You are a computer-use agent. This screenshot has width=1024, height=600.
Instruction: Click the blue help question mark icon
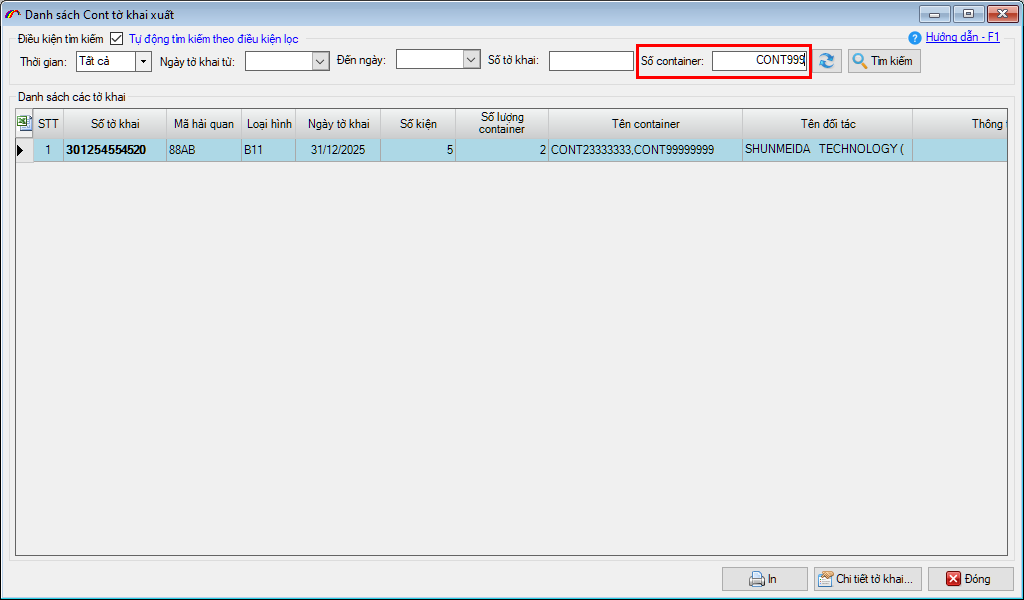[x=914, y=38]
